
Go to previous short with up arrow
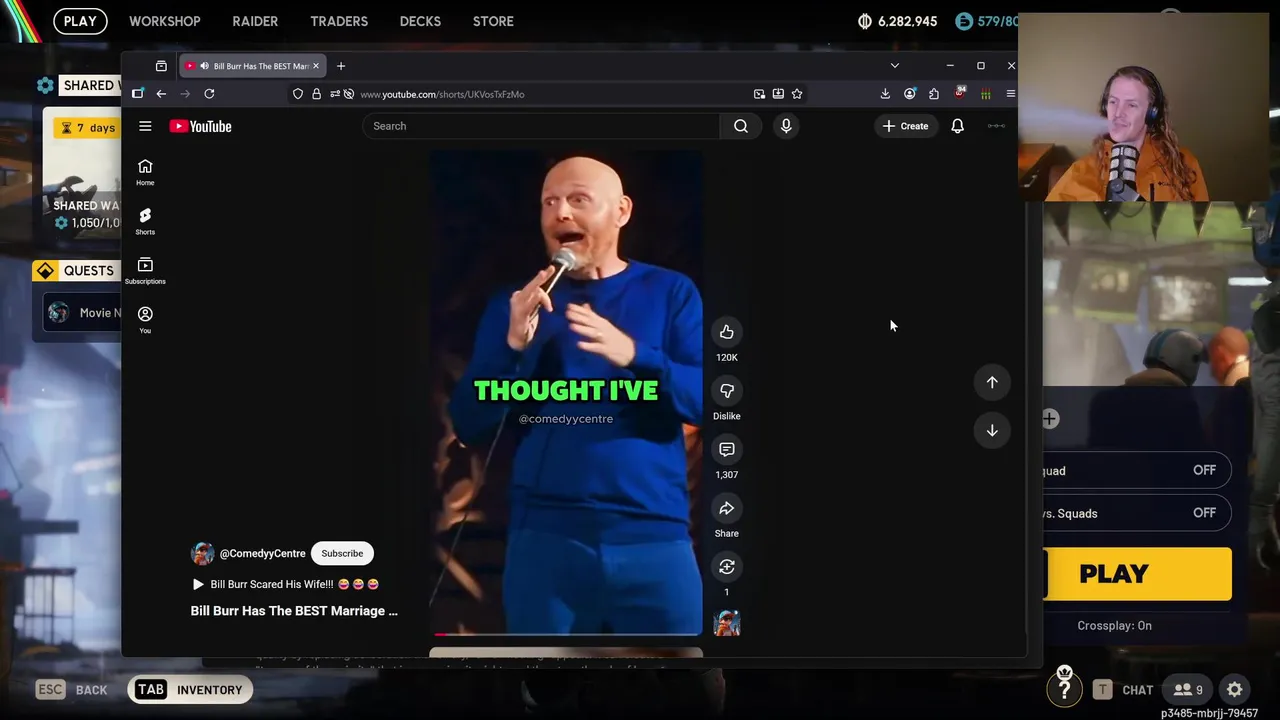(x=992, y=382)
